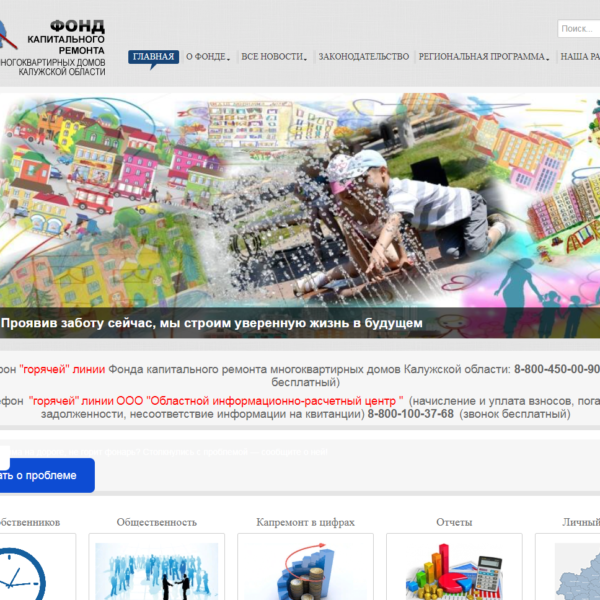Click the Поиск search field
Image resolution: width=600 pixels, height=600 pixels.
579,29
